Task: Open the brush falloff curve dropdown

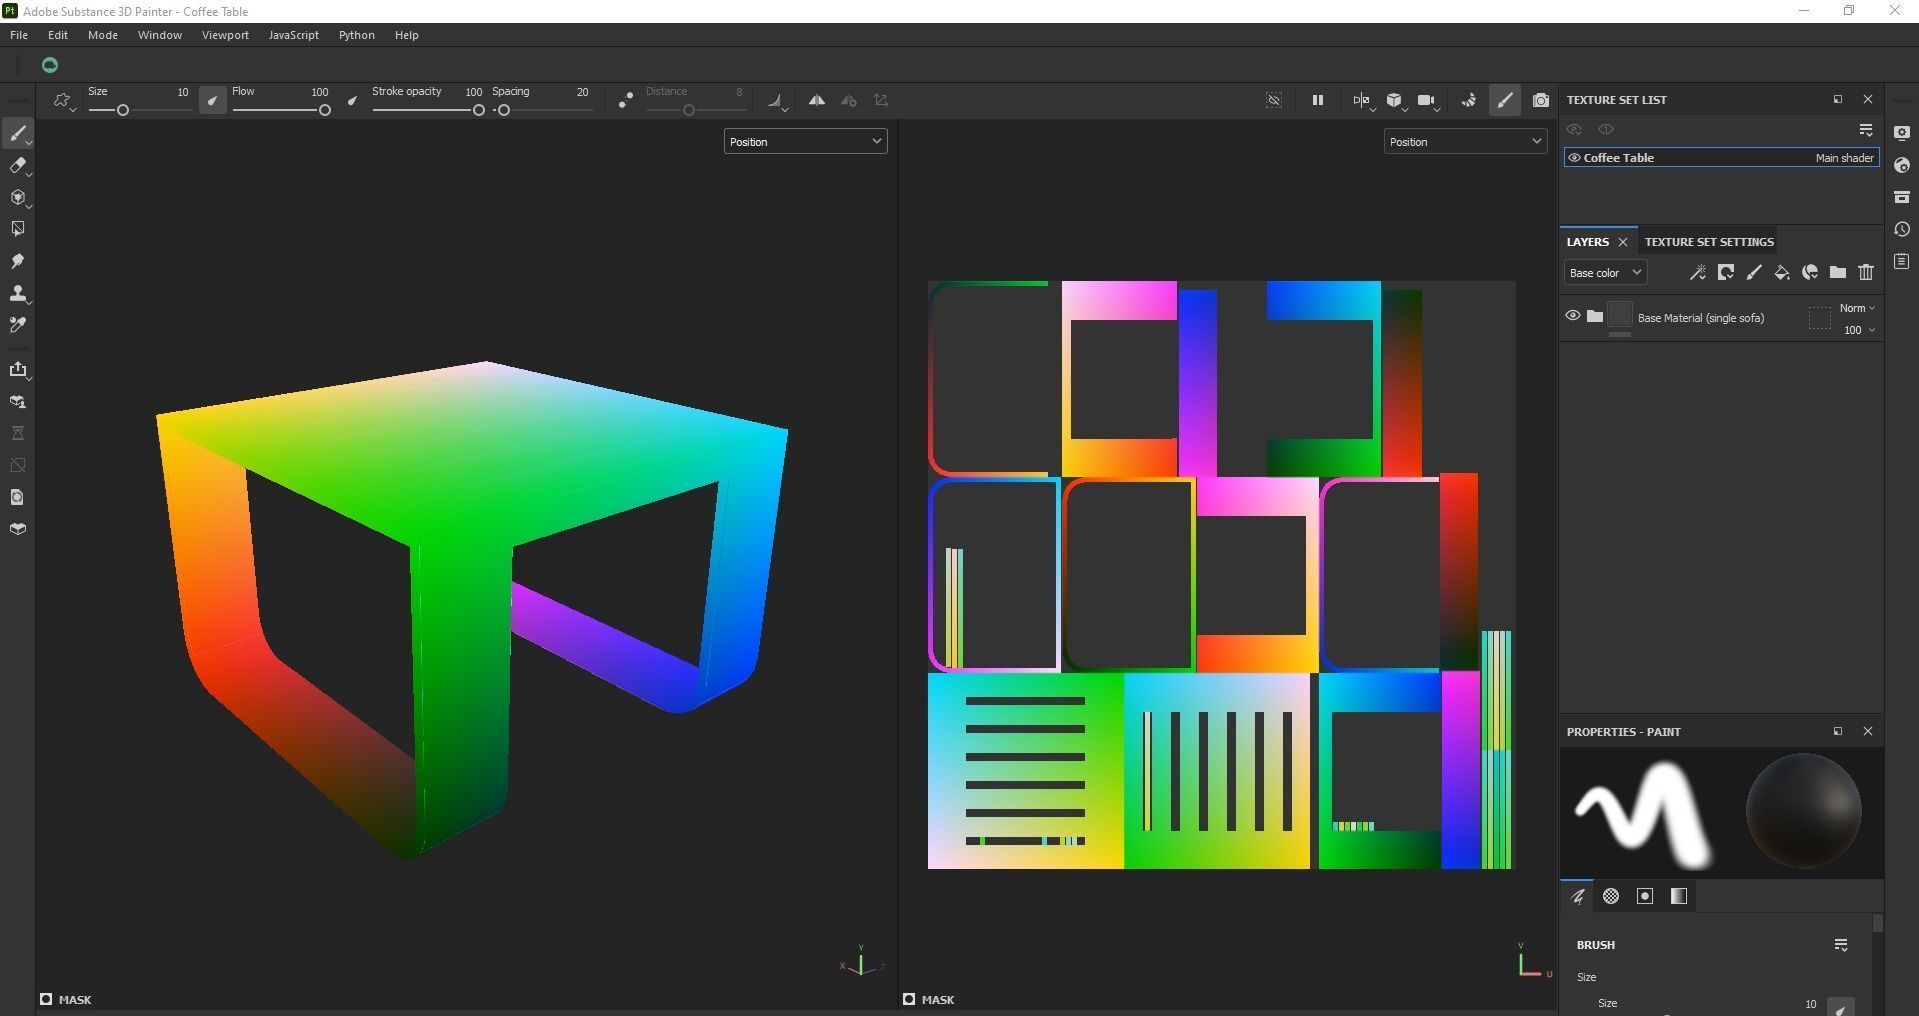Action: click(777, 101)
